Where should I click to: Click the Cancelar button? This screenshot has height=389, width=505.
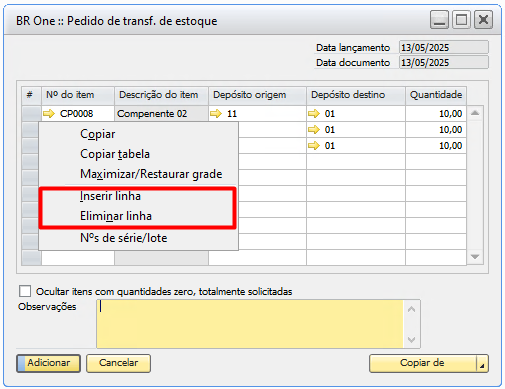pyautogui.click(x=118, y=363)
